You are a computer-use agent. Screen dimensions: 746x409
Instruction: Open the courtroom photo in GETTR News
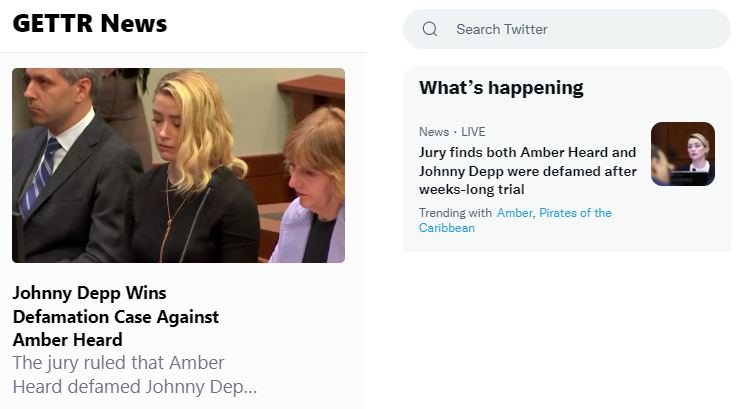178,165
